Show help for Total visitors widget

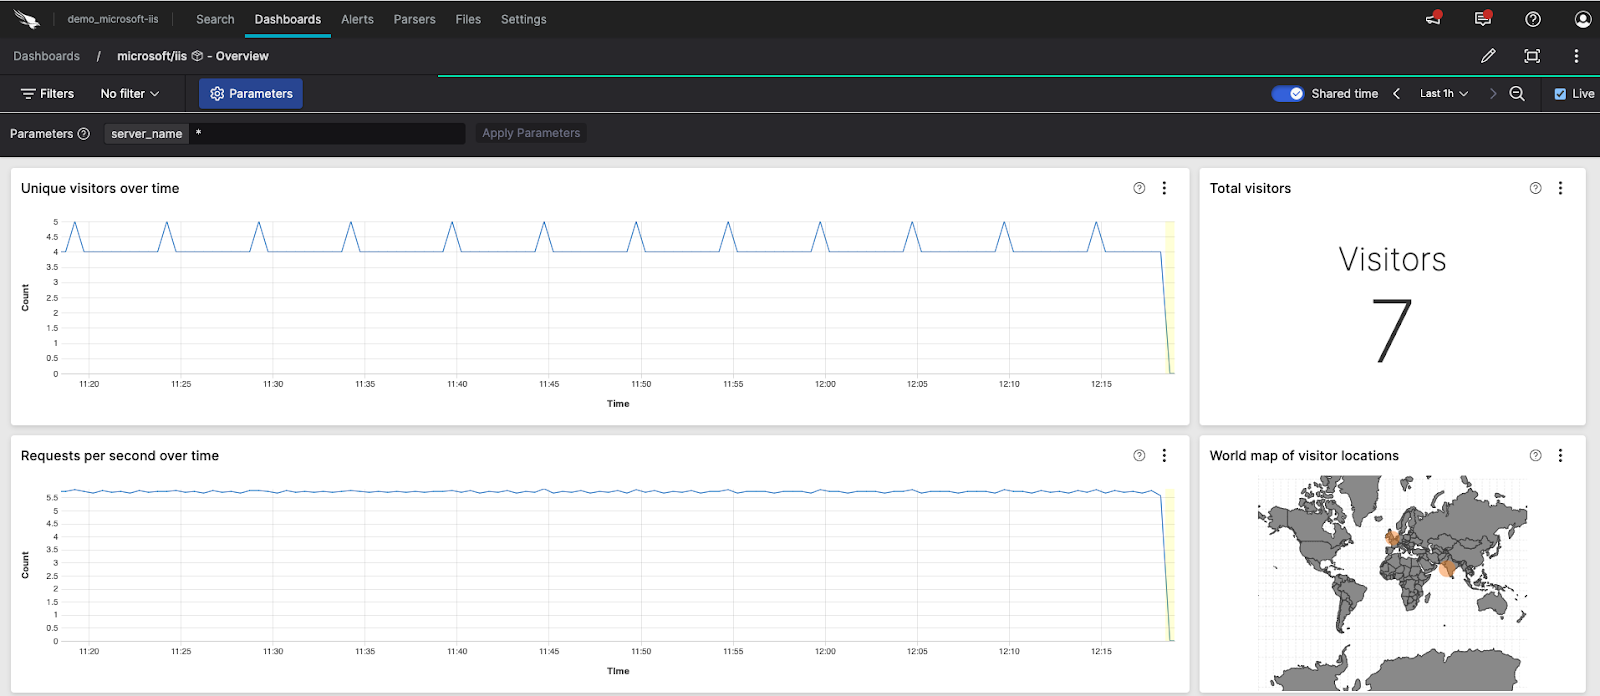click(1535, 188)
